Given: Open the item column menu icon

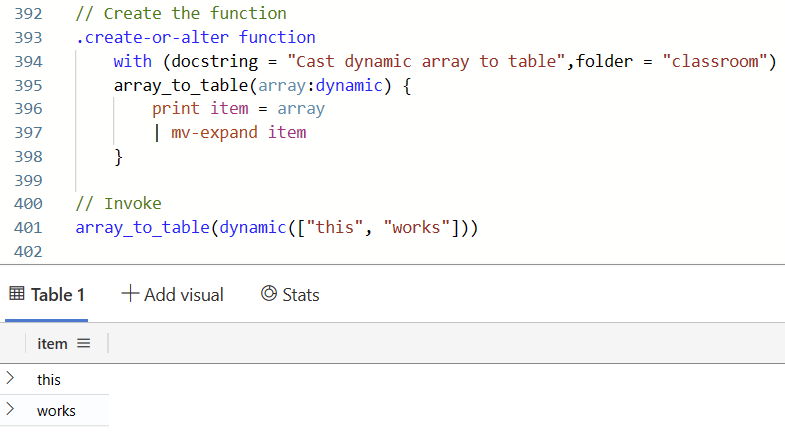Looking at the screenshot, I should (84, 343).
